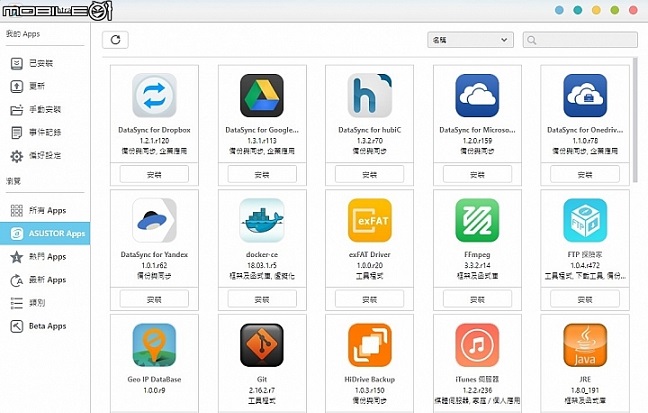Open the sort-by name dropdown
Viewport: 648px width, 413px height.
pos(470,40)
